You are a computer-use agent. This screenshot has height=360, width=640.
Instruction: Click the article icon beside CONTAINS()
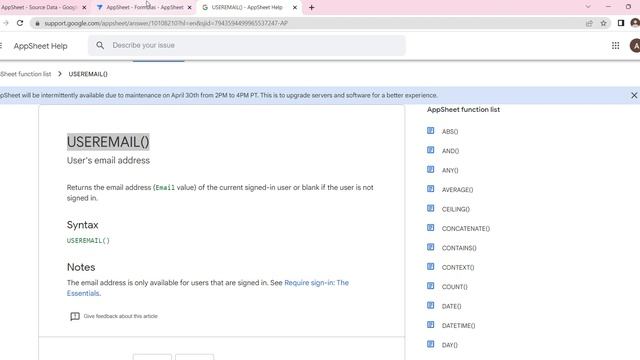431,247
